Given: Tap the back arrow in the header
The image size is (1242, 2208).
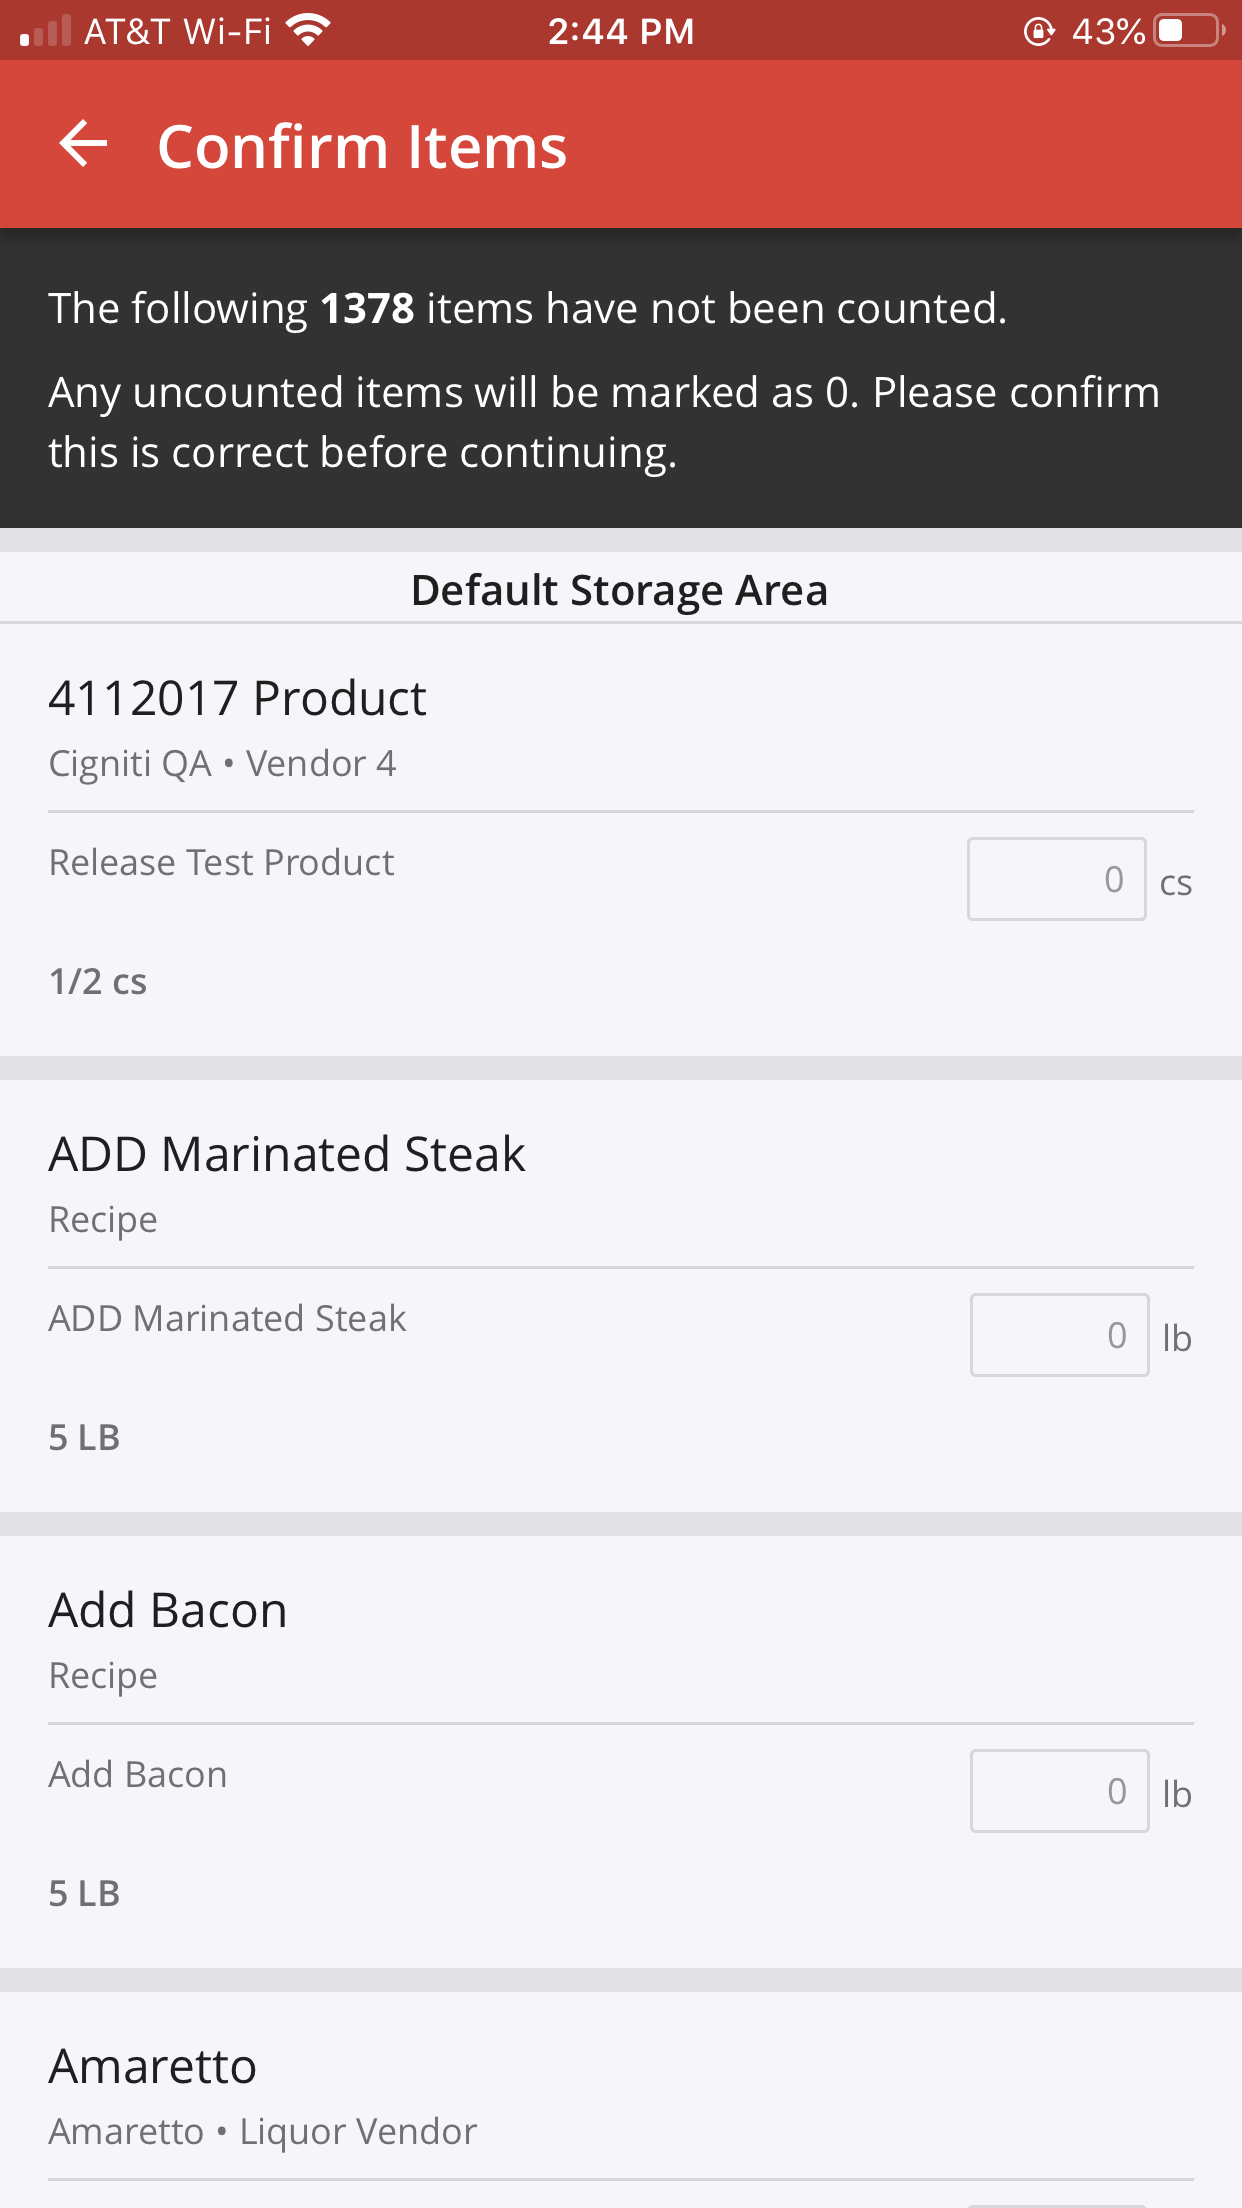Looking at the screenshot, I should (83, 145).
